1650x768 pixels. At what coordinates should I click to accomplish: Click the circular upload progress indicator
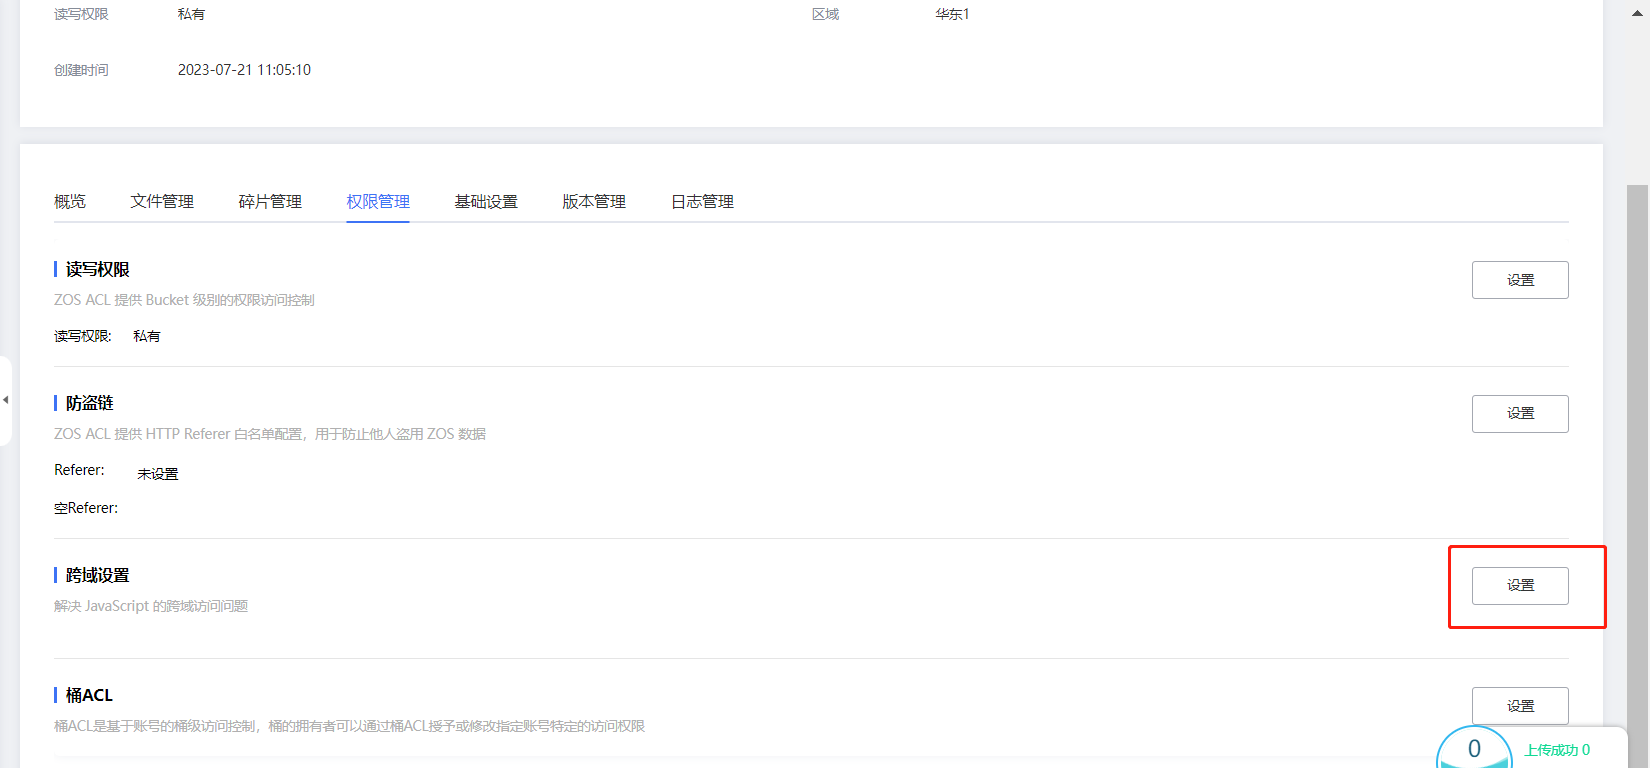click(1473, 751)
